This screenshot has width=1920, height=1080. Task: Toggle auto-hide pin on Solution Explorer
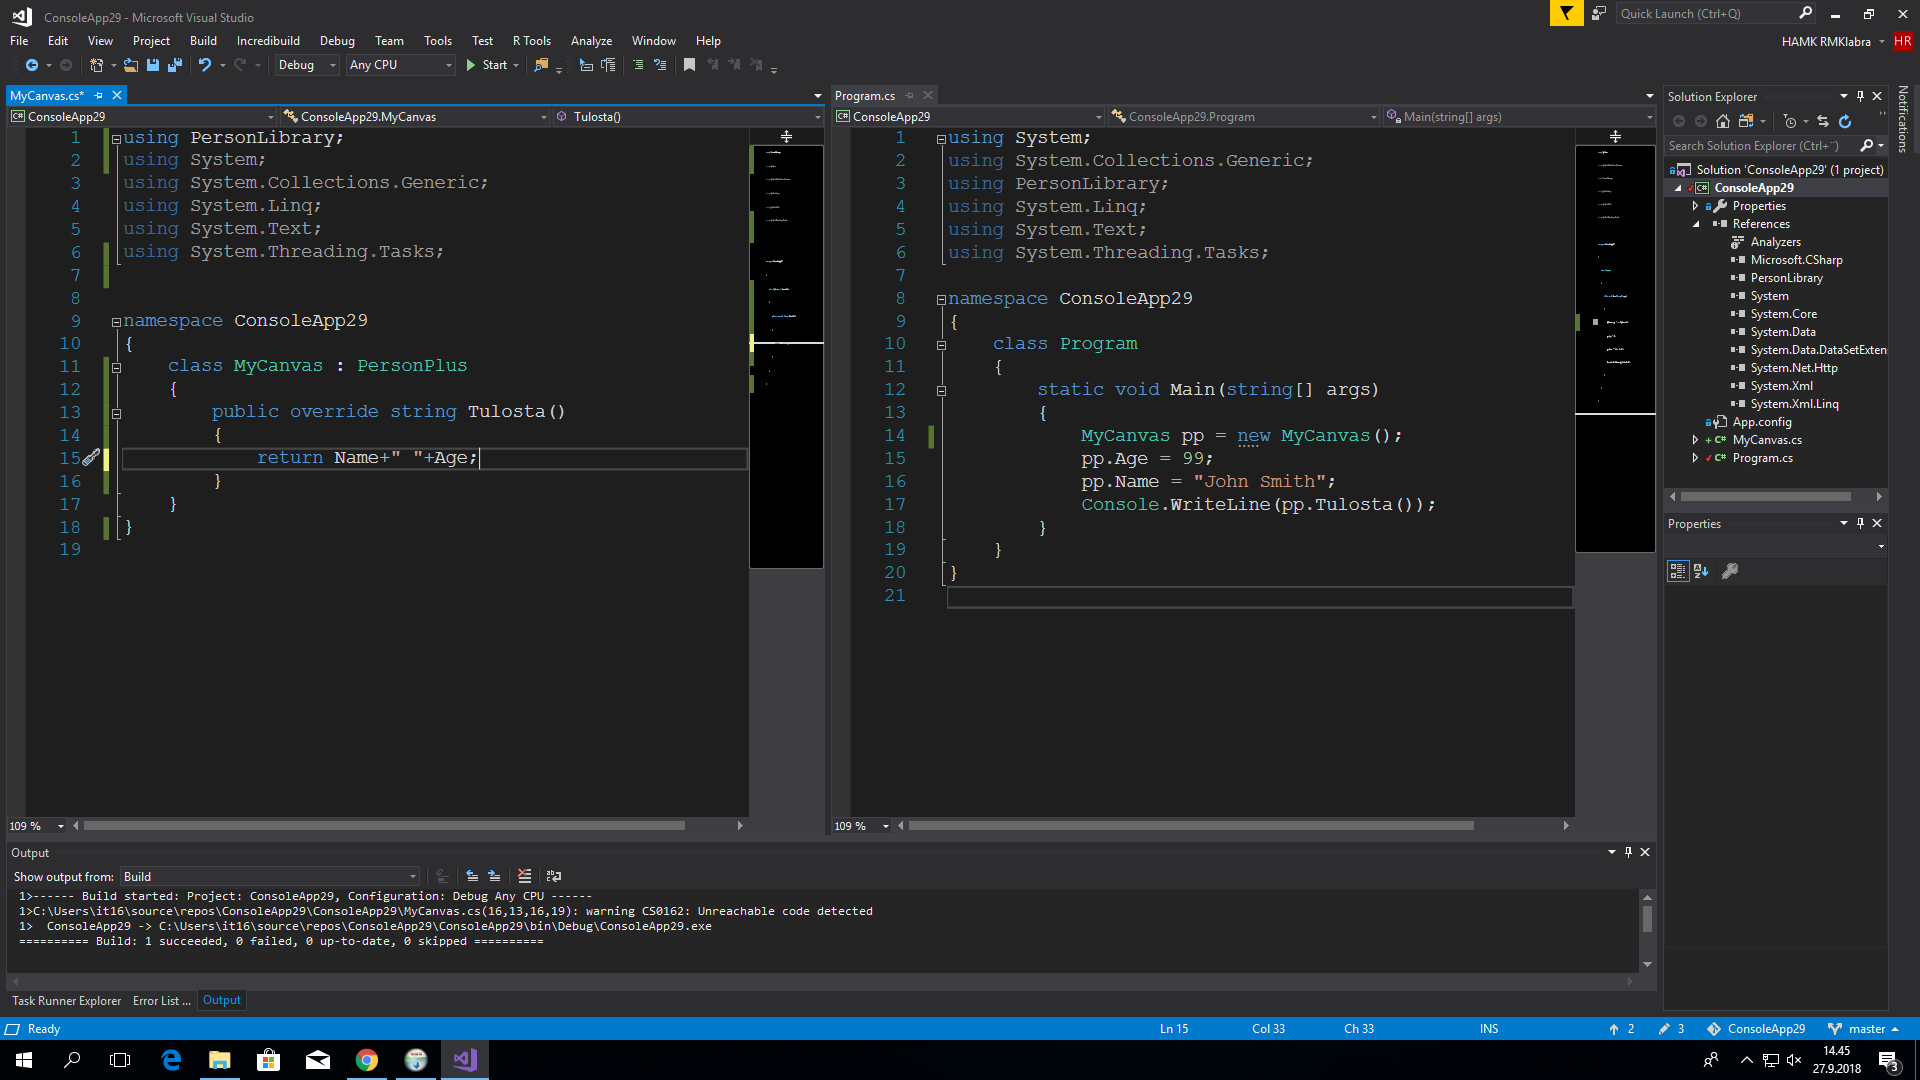[x=1860, y=96]
